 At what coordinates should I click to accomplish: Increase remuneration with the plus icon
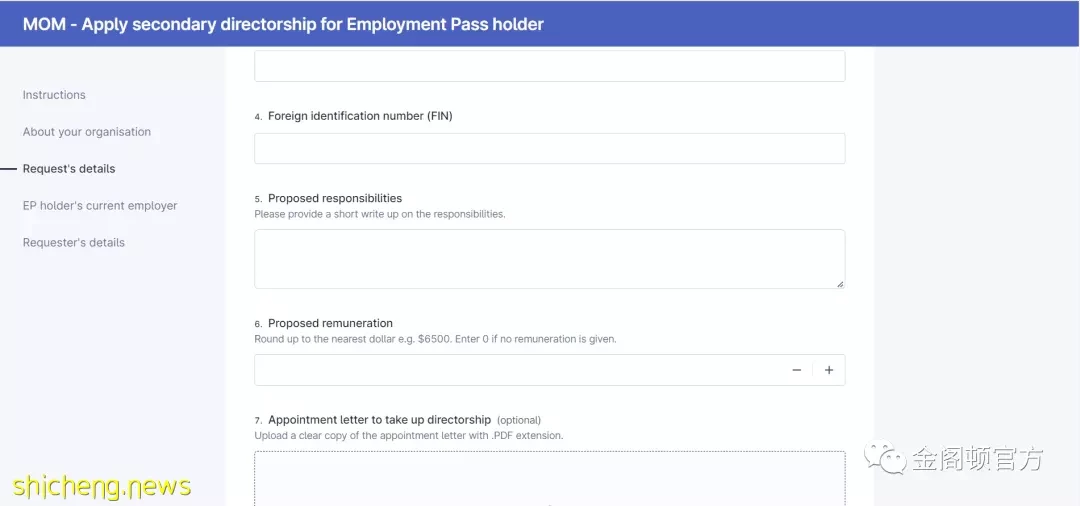(829, 370)
